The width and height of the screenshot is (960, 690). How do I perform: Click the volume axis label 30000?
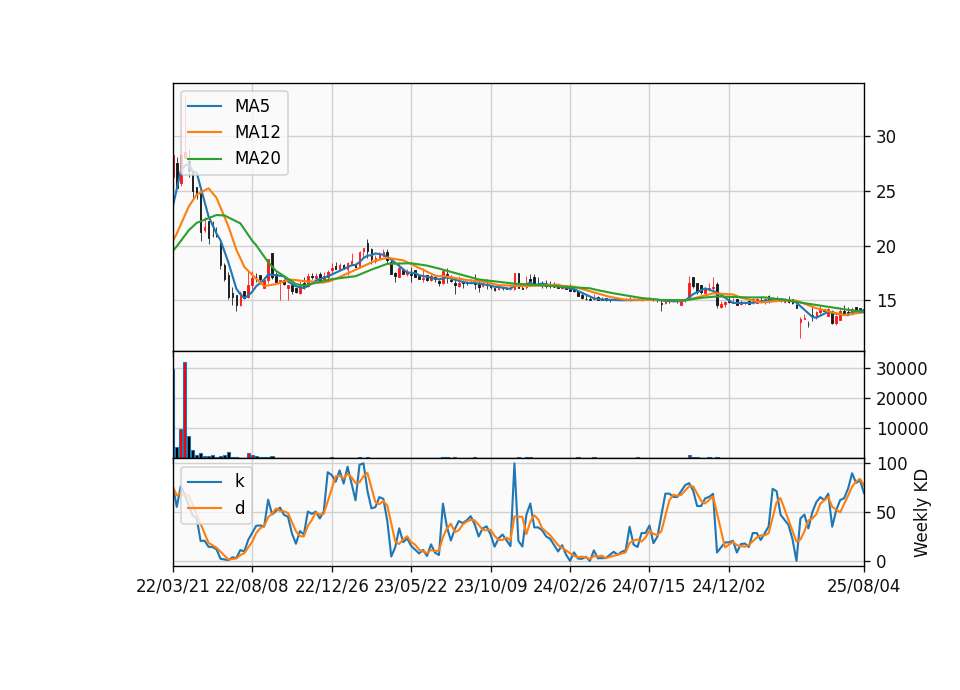click(x=902, y=369)
